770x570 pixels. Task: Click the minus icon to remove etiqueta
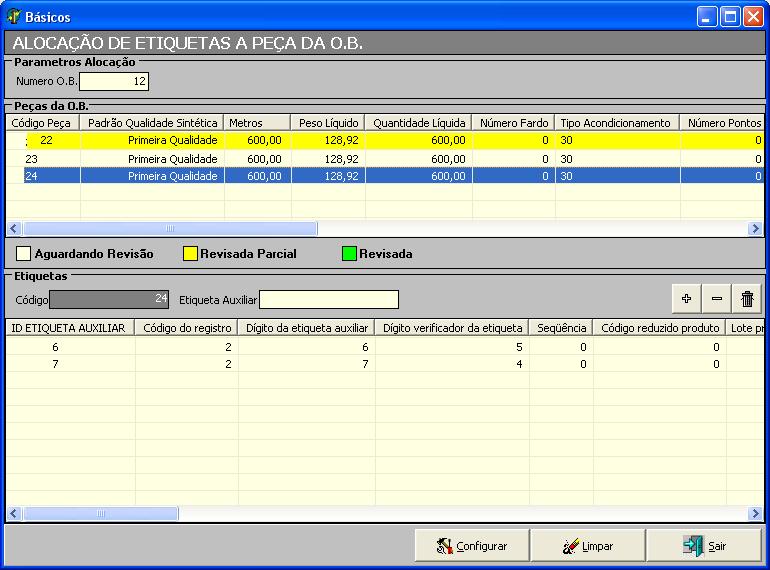coord(716,298)
